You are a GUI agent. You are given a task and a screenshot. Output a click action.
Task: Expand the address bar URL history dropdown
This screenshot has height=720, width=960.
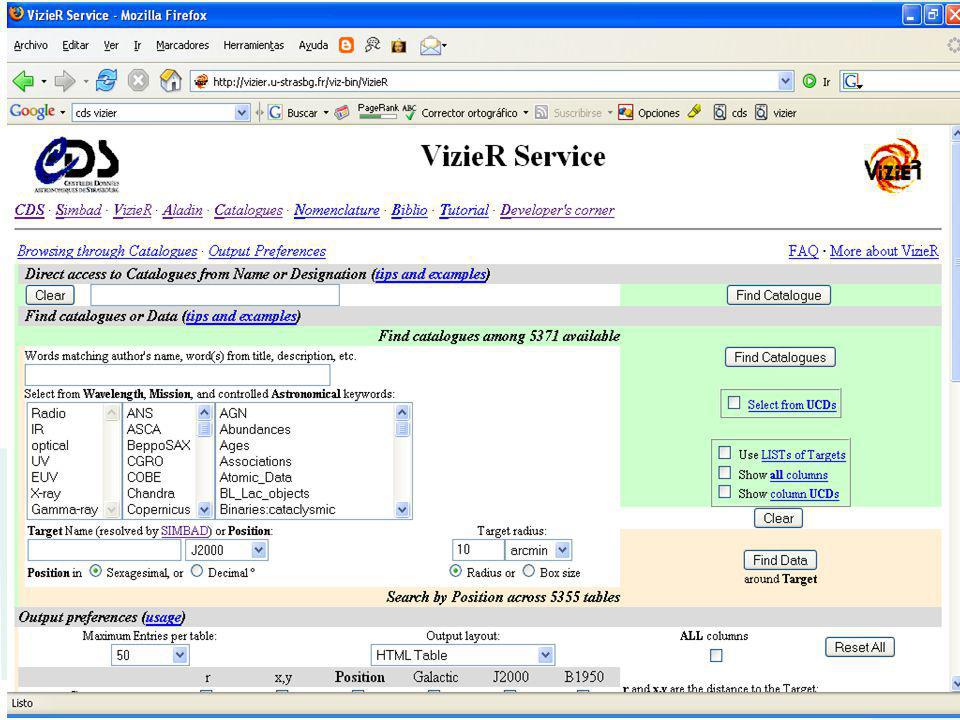[786, 81]
